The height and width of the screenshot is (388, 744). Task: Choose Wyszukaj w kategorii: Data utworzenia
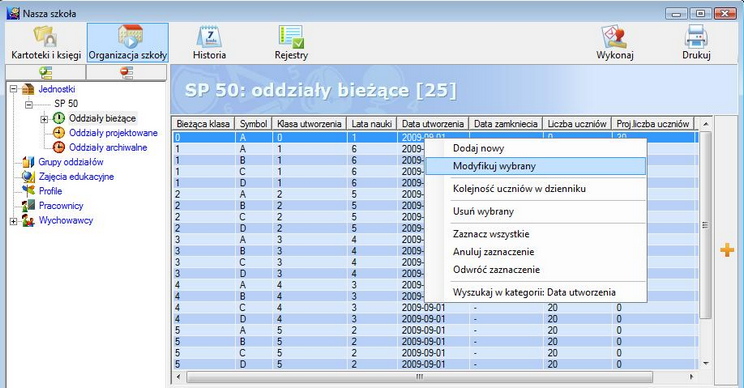[x=536, y=292]
